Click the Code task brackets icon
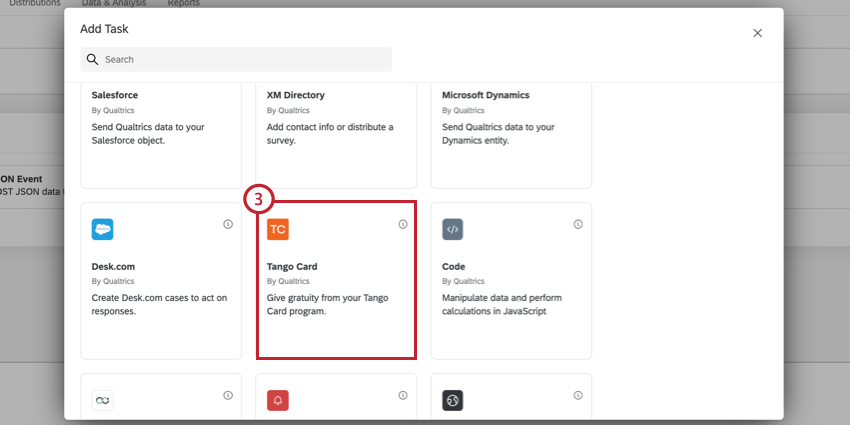 click(x=453, y=229)
